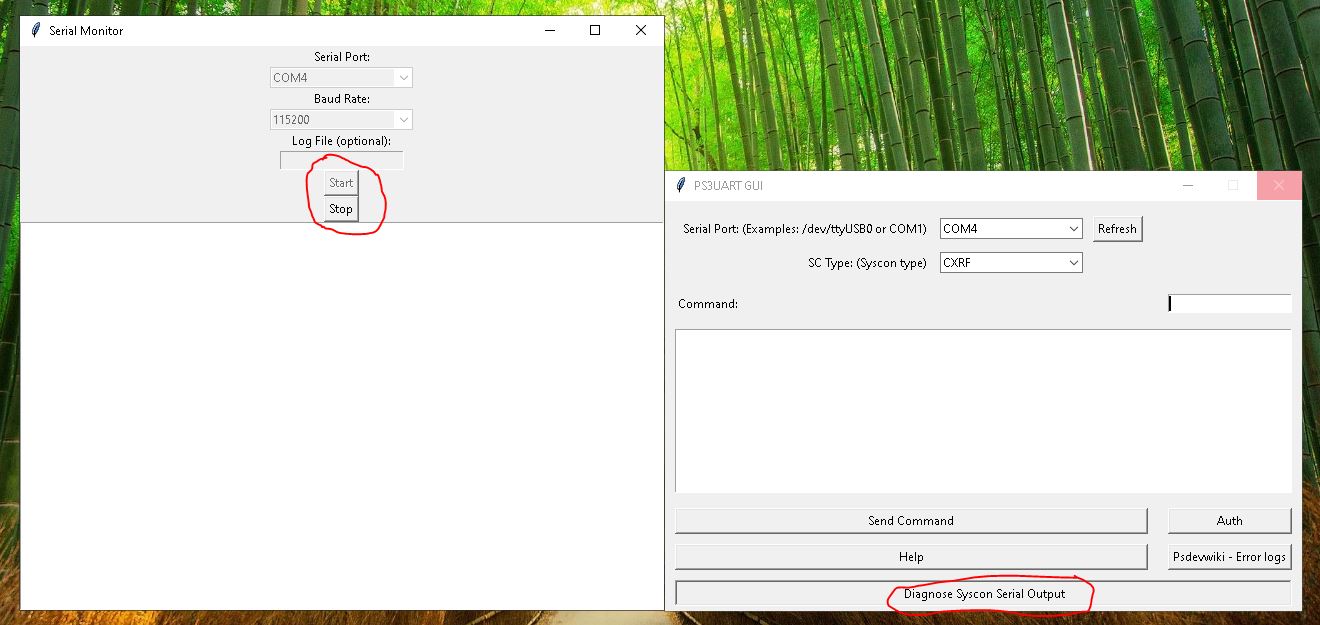Click the 'PS3UART GUI' window title text
The width and height of the screenshot is (1320, 625).
[728, 186]
